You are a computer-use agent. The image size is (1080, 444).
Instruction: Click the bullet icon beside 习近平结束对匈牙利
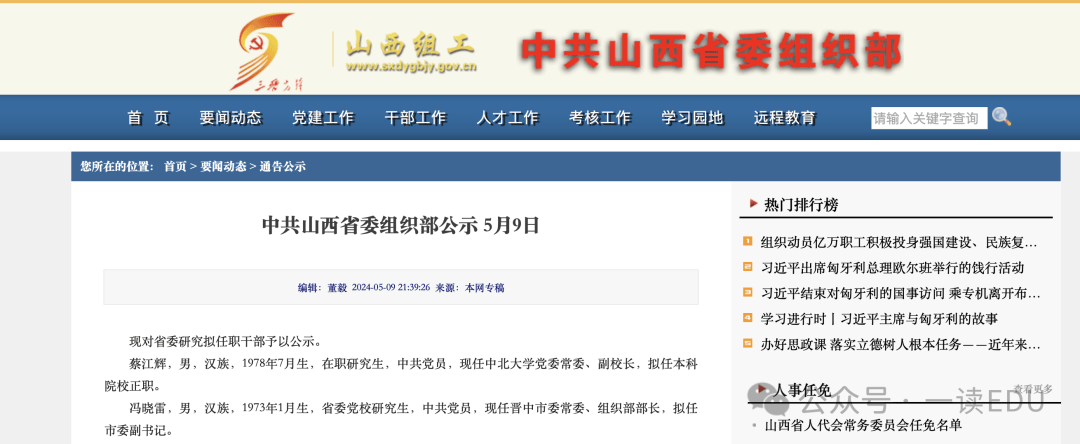click(748, 293)
